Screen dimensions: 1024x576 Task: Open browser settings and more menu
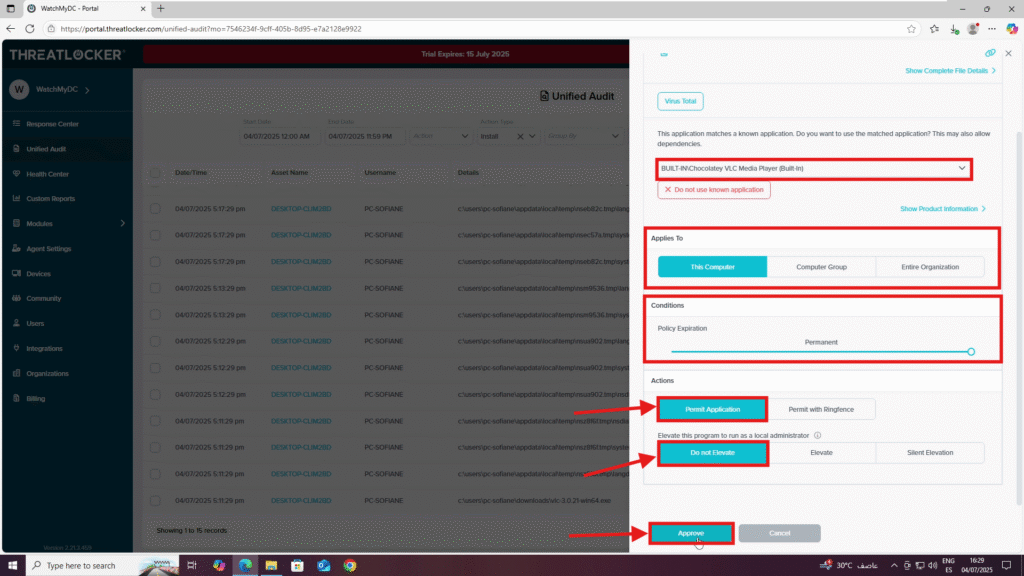pyautogui.click(x=992, y=29)
